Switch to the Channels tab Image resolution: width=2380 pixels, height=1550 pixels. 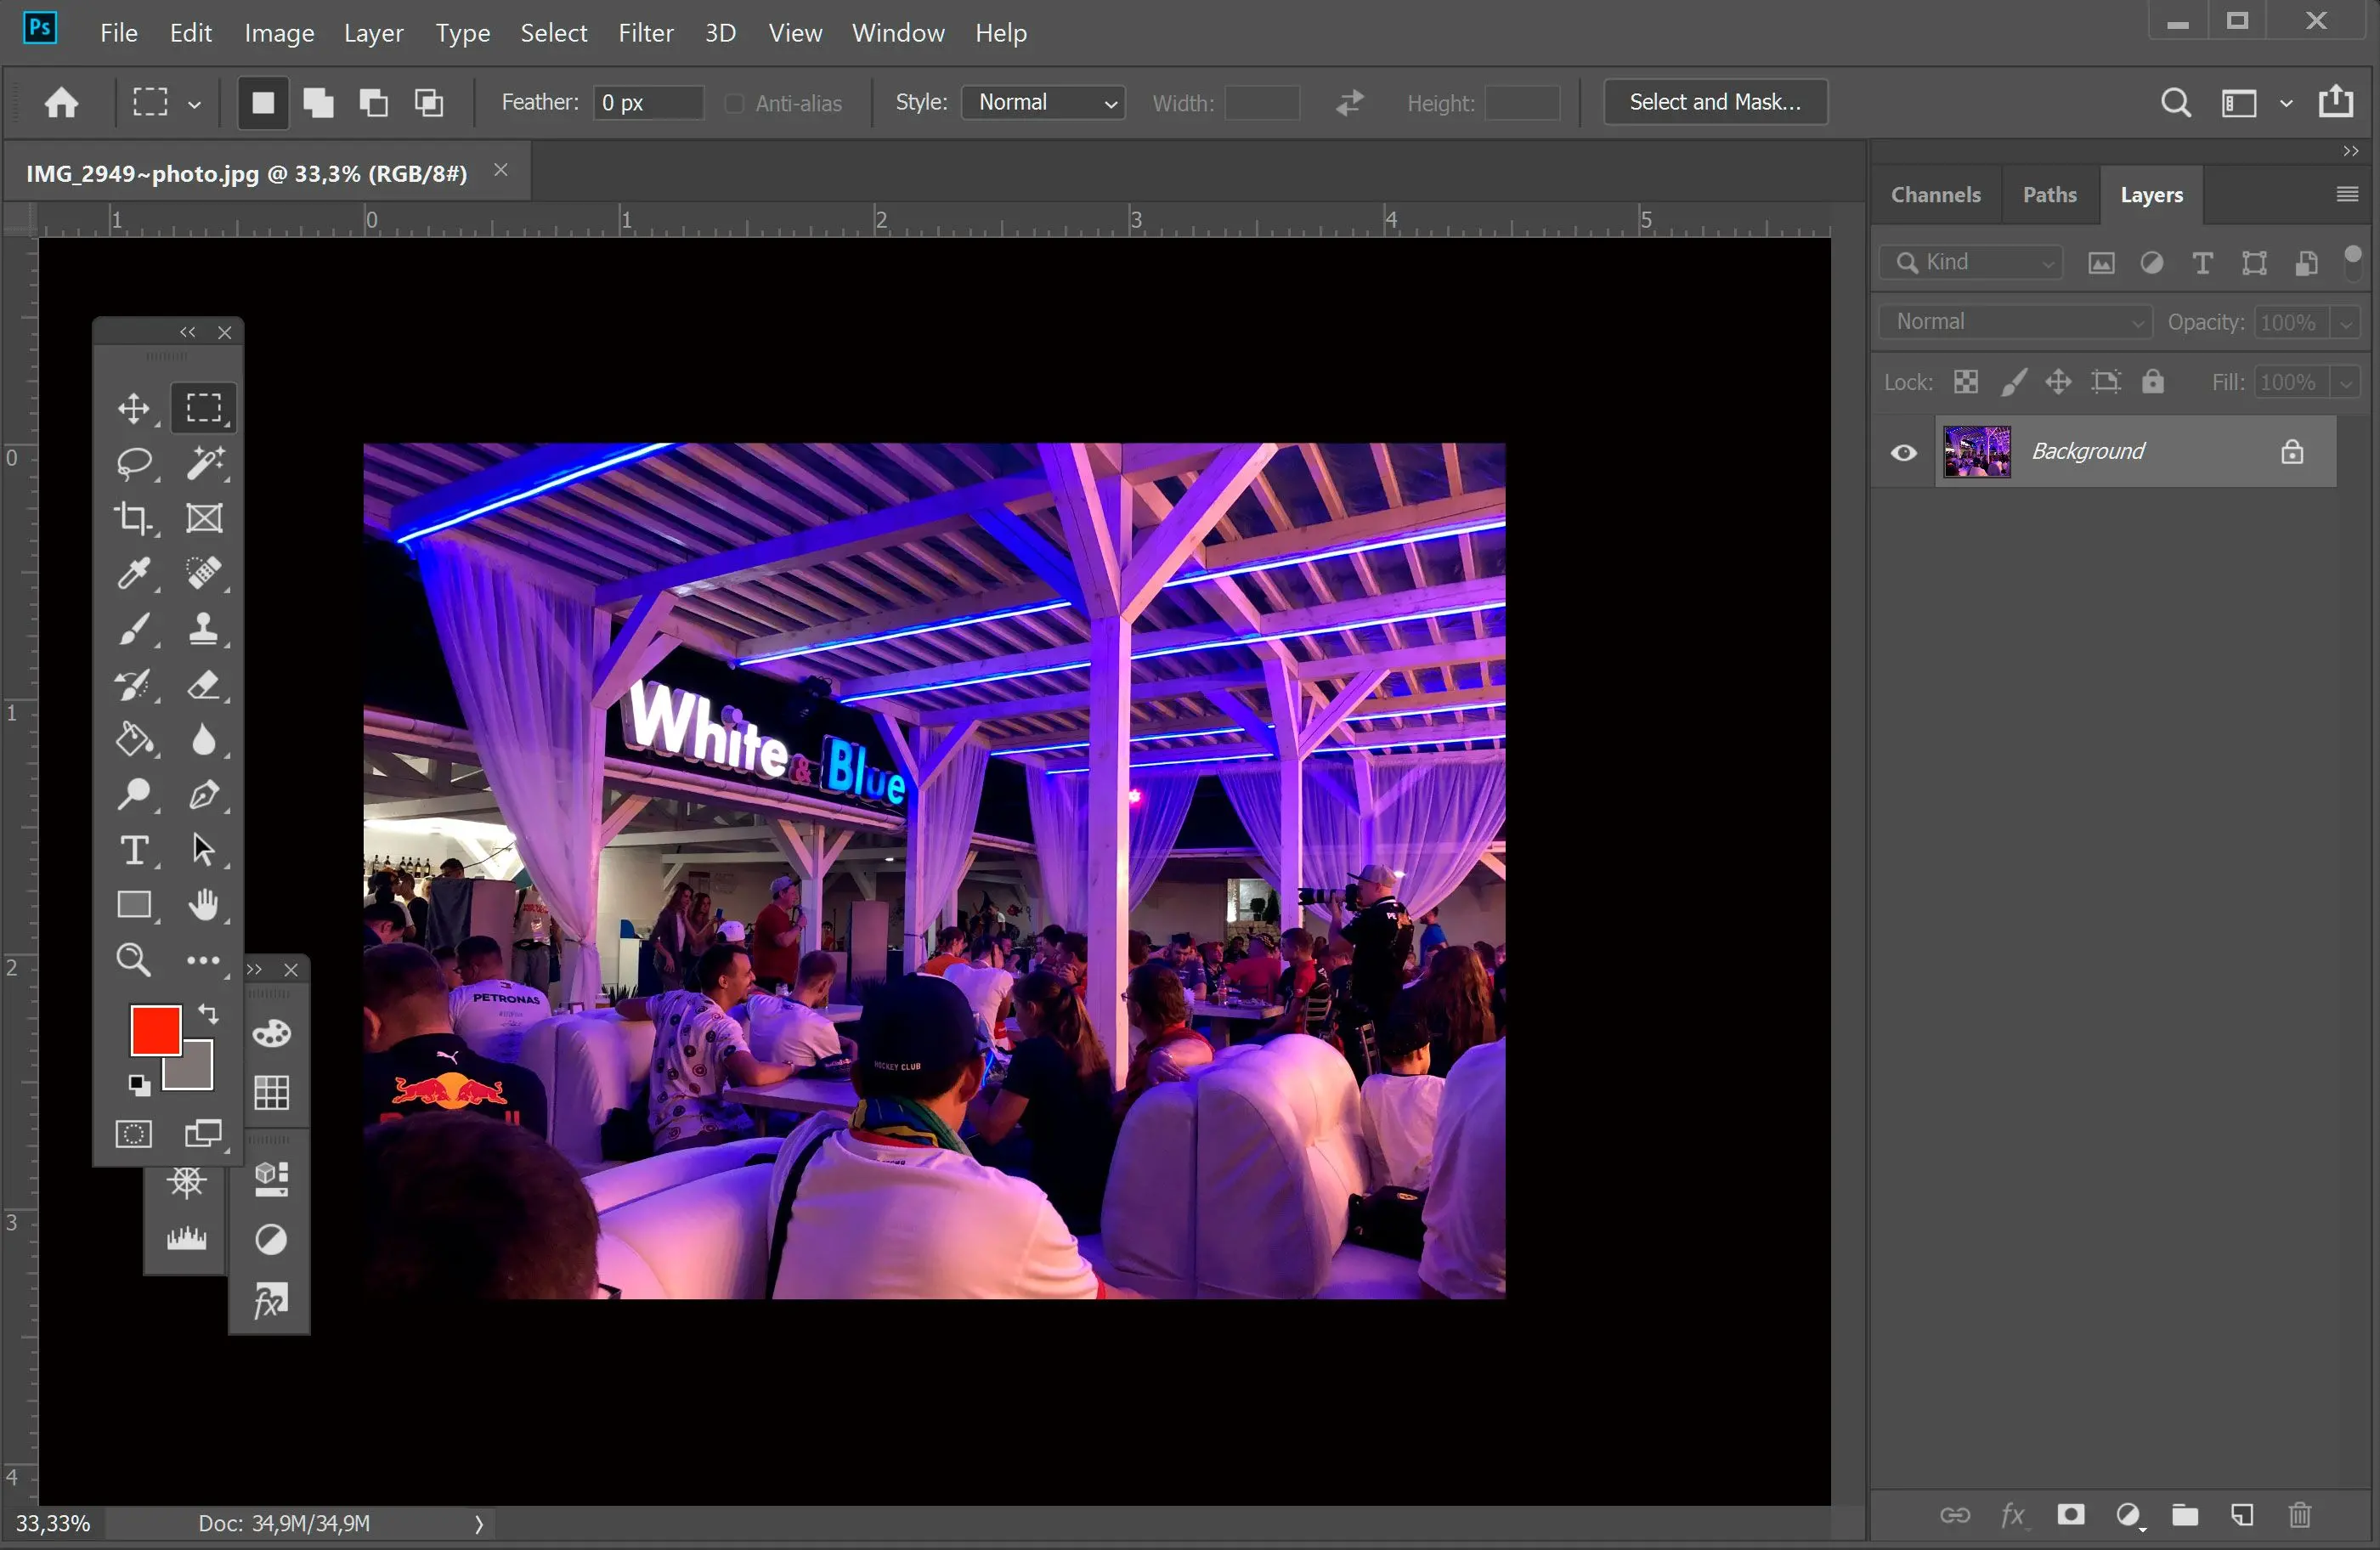1936,193
